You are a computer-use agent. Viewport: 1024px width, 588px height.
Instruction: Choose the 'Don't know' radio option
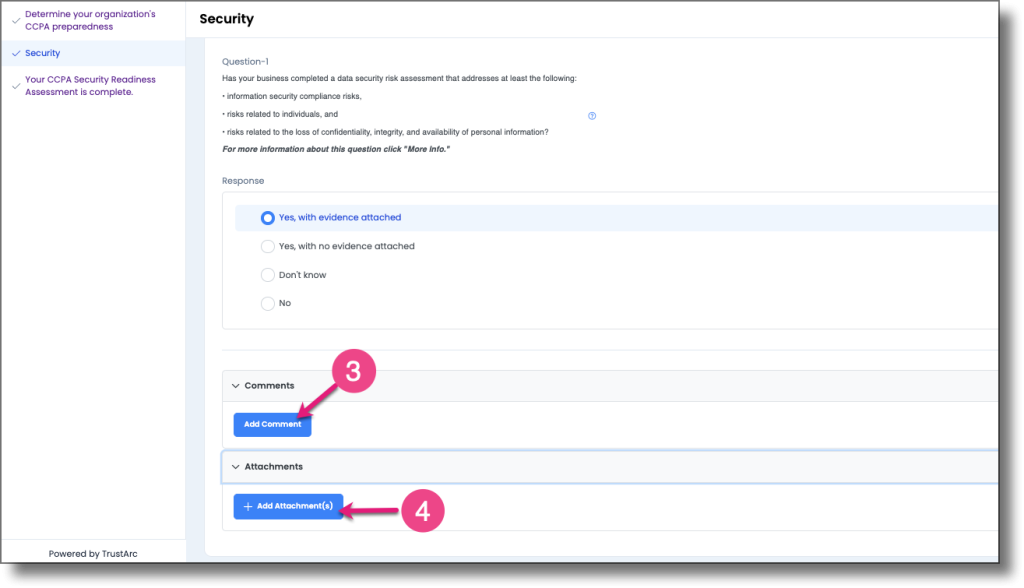267,275
